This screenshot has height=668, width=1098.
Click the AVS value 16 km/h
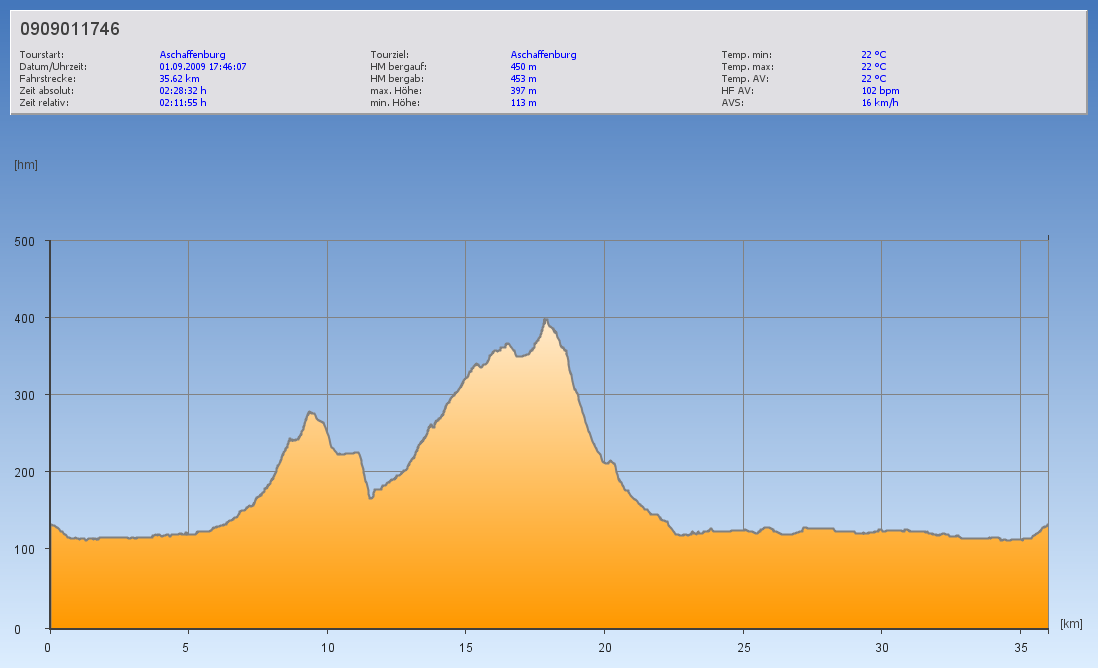point(880,102)
